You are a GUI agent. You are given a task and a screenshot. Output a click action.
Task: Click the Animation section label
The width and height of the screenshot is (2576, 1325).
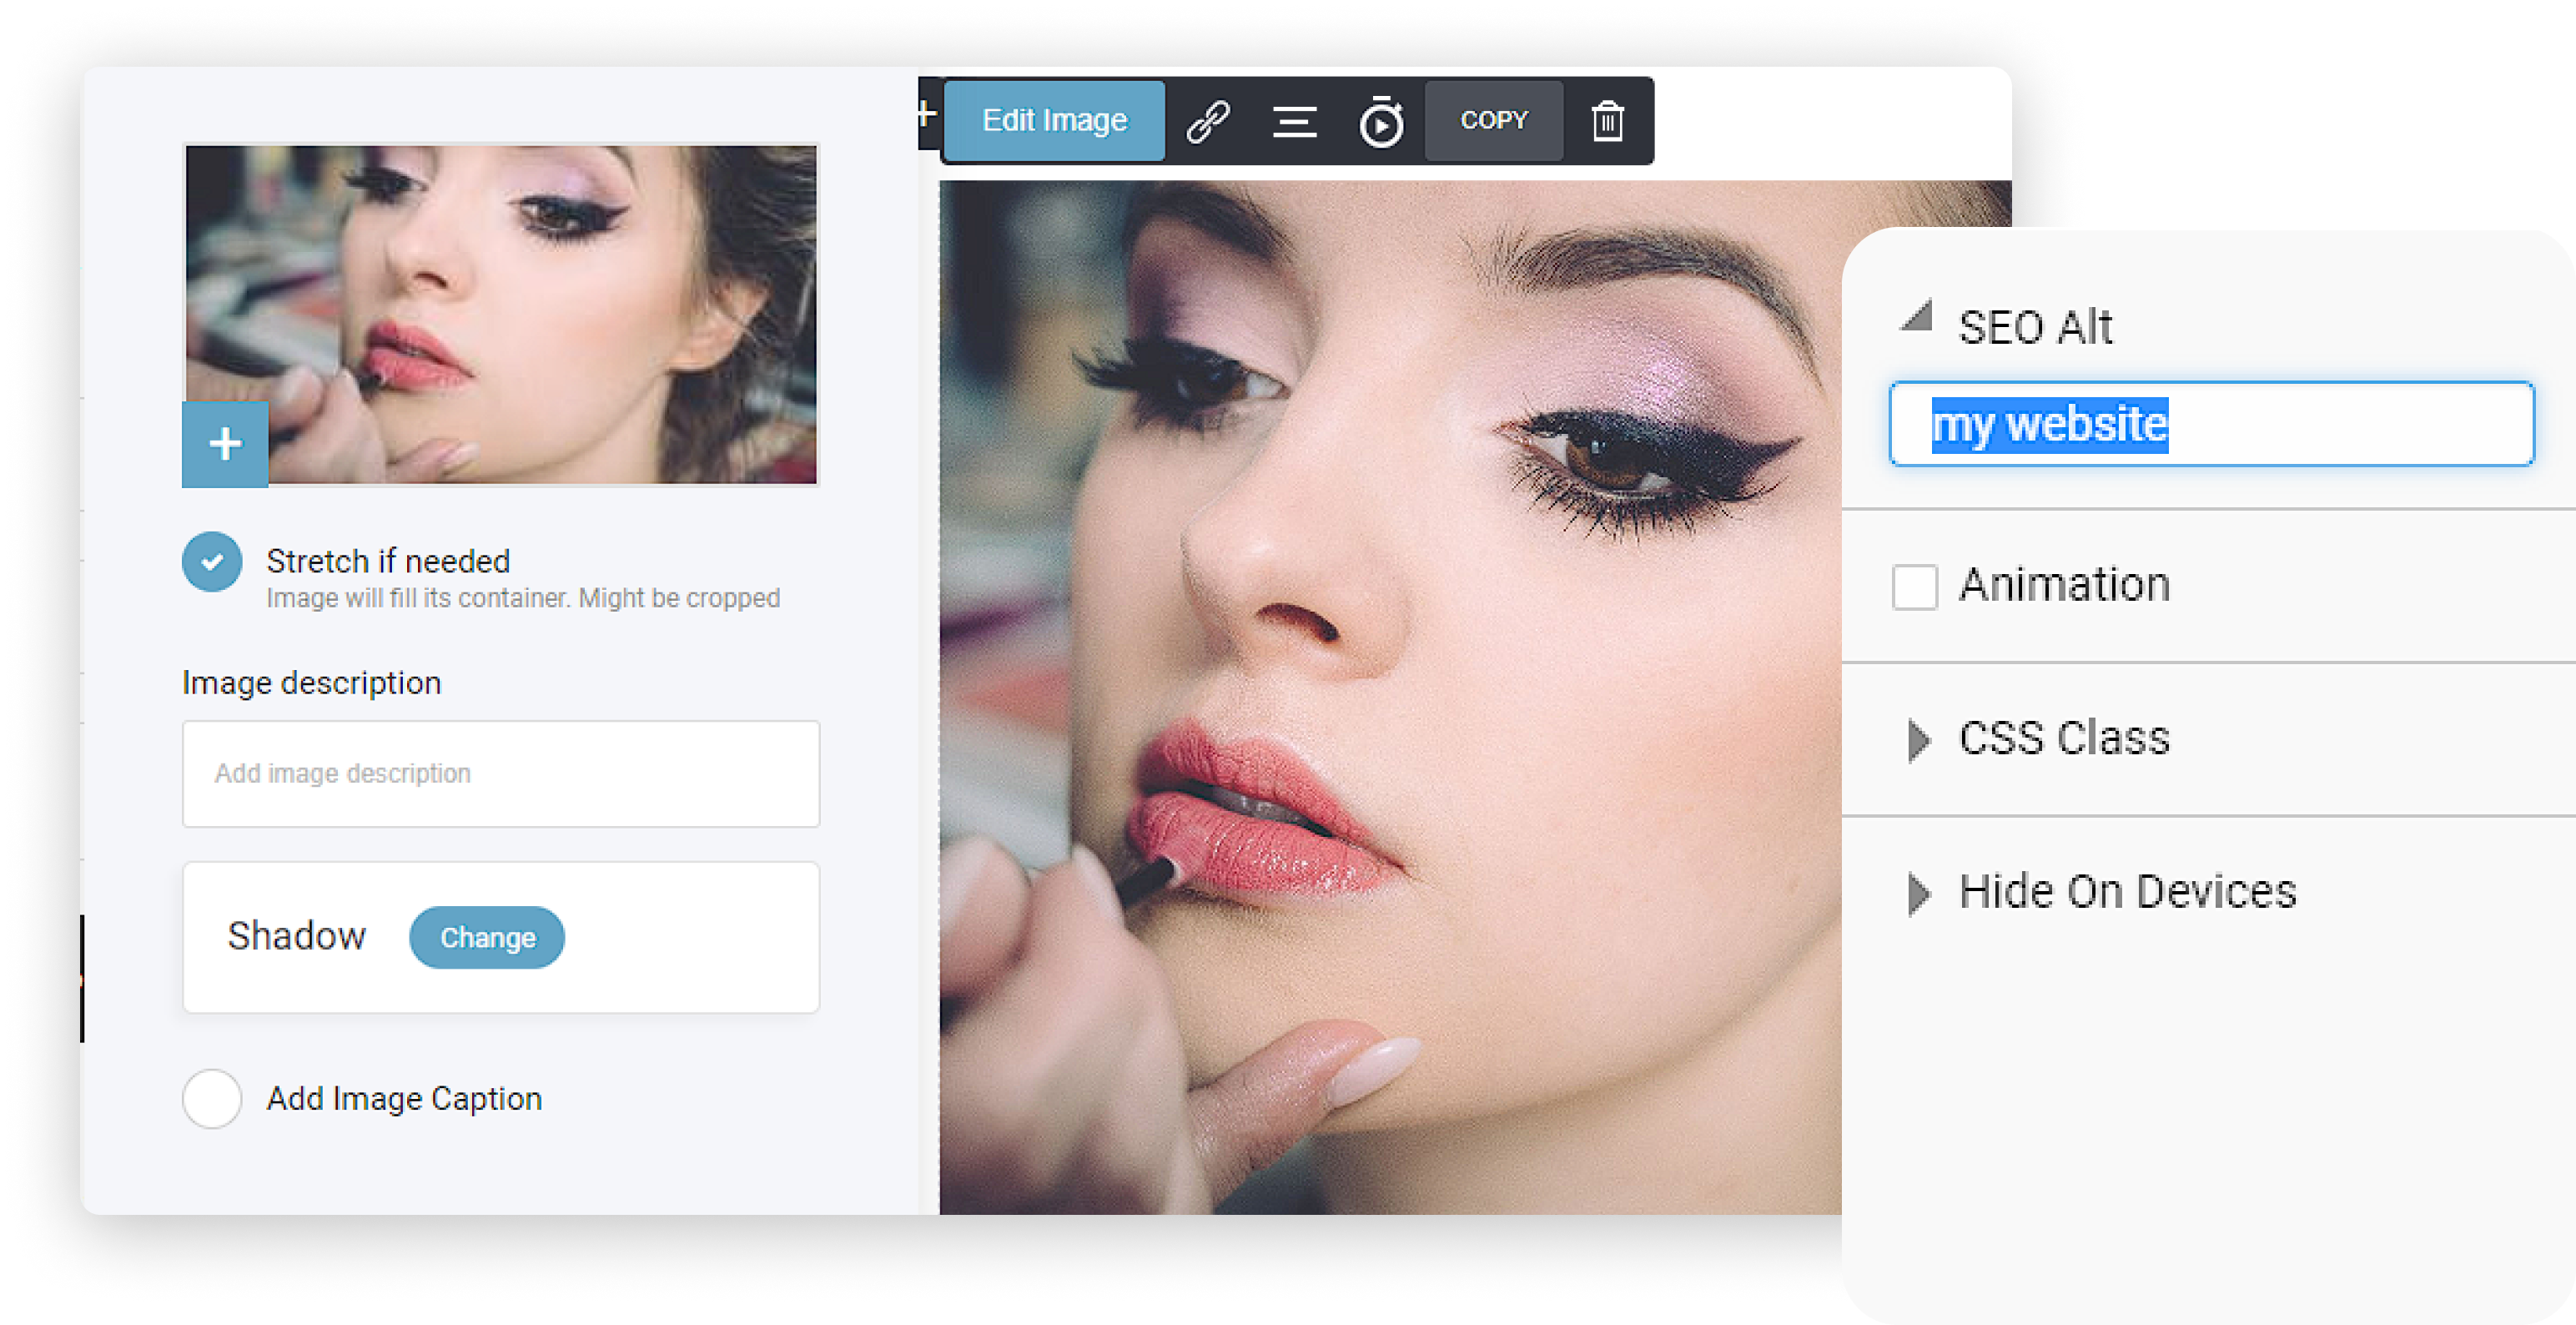point(2055,583)
